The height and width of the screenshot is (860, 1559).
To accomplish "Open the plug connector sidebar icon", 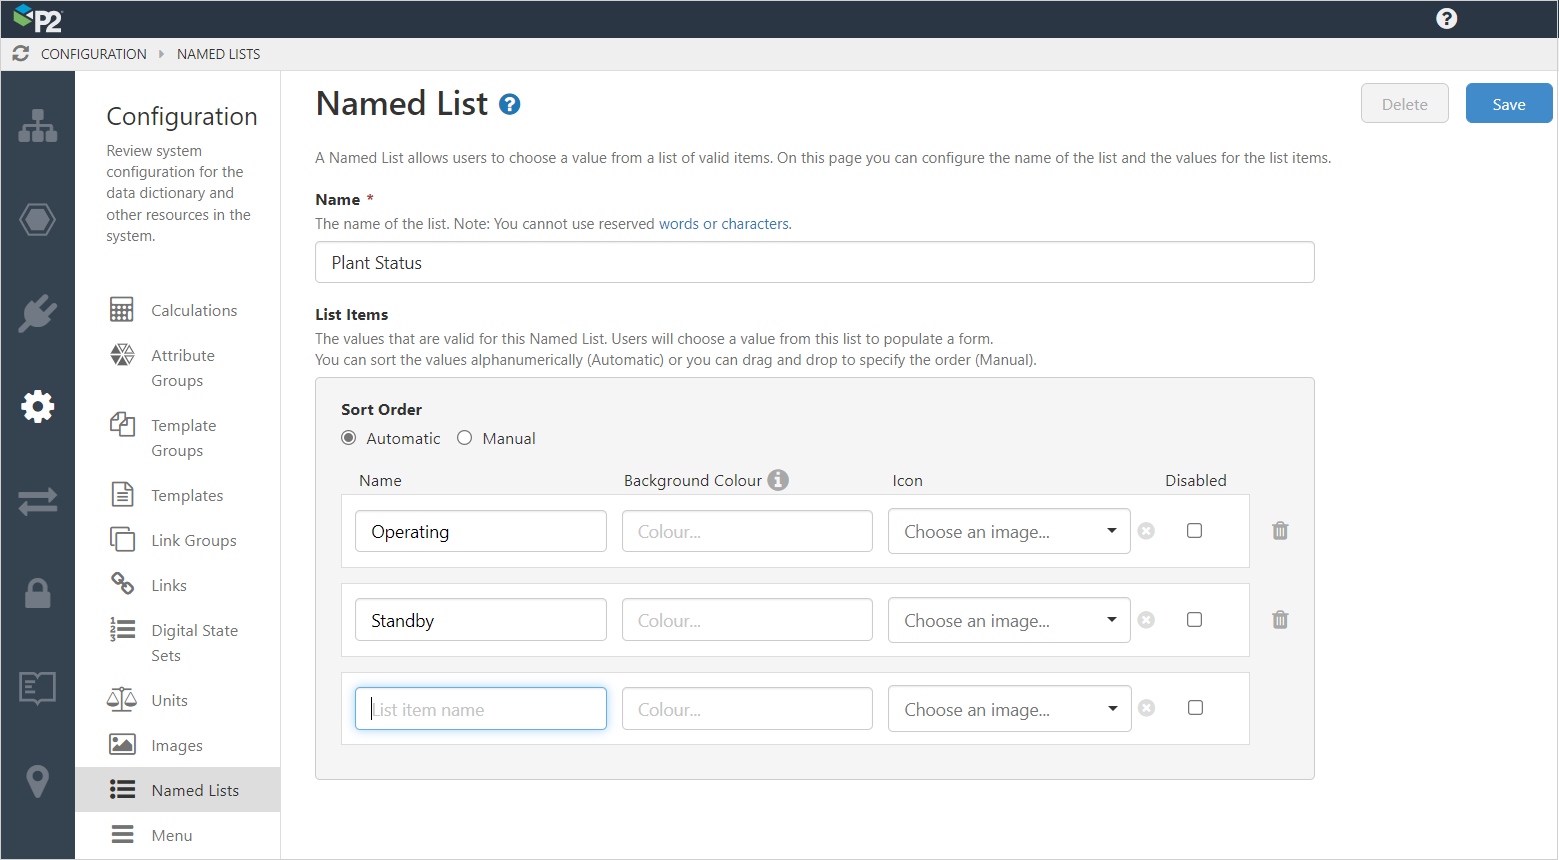I will [x=38, y=313].
